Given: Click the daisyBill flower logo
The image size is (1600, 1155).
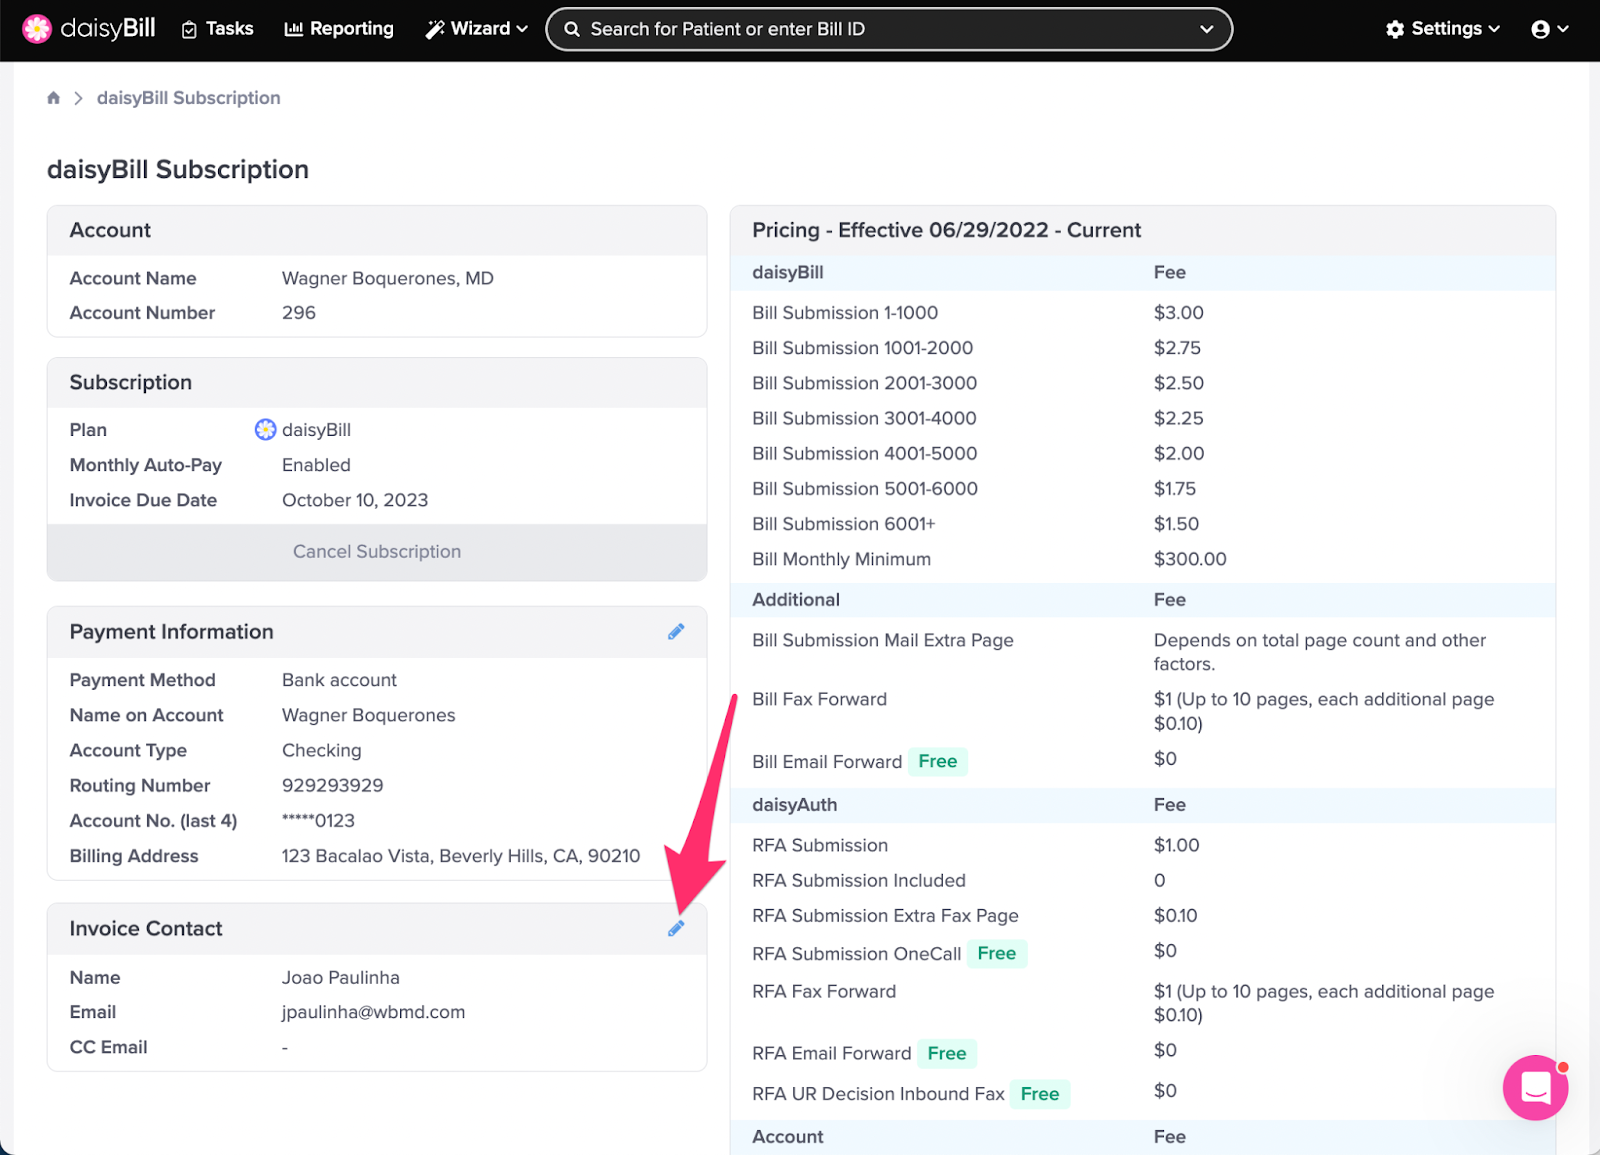Looking at the screenshot, I should click(37, 28).
